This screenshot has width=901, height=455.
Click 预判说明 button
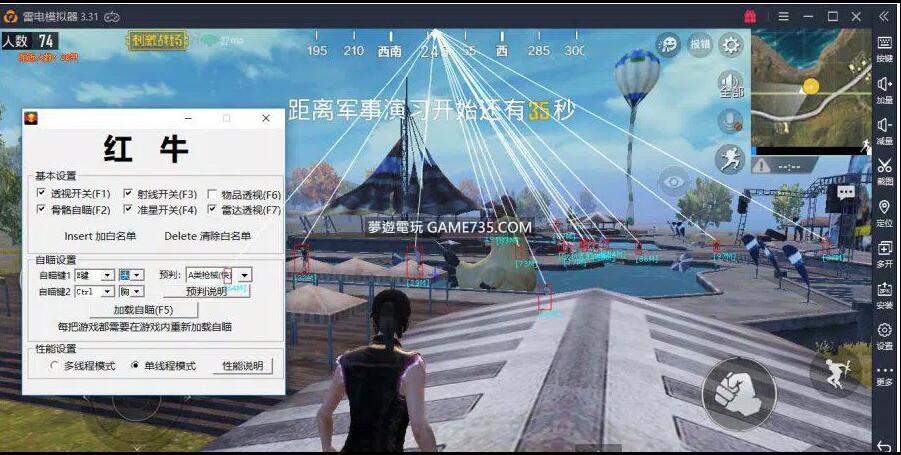click(206, 291)
